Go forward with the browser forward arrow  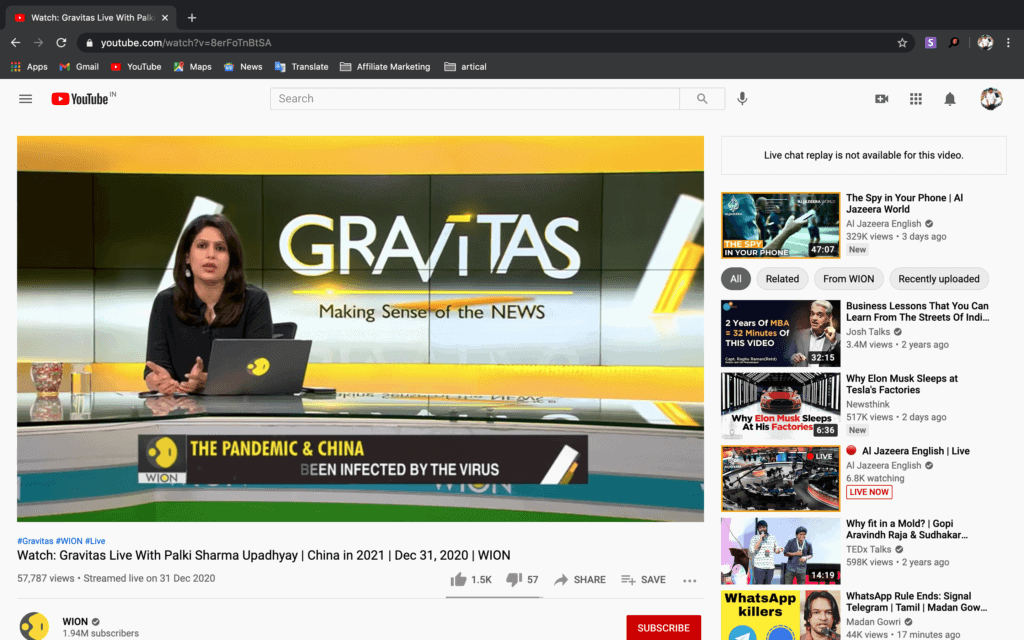point(39,42)
